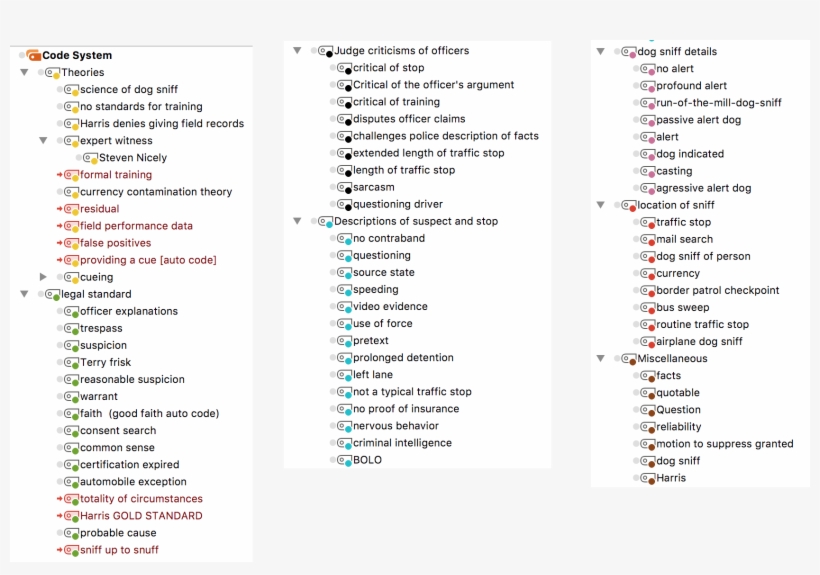Toggle the activation circle left of 'Theories'
Screen dimensions: 820x575
pyautogui.click(x=41, y=73)
